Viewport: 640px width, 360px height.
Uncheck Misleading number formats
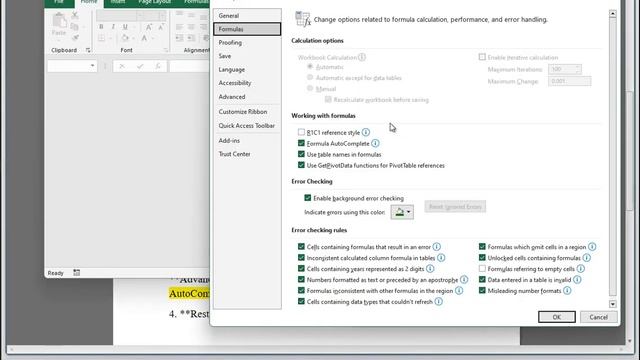[x=482, y=291]
